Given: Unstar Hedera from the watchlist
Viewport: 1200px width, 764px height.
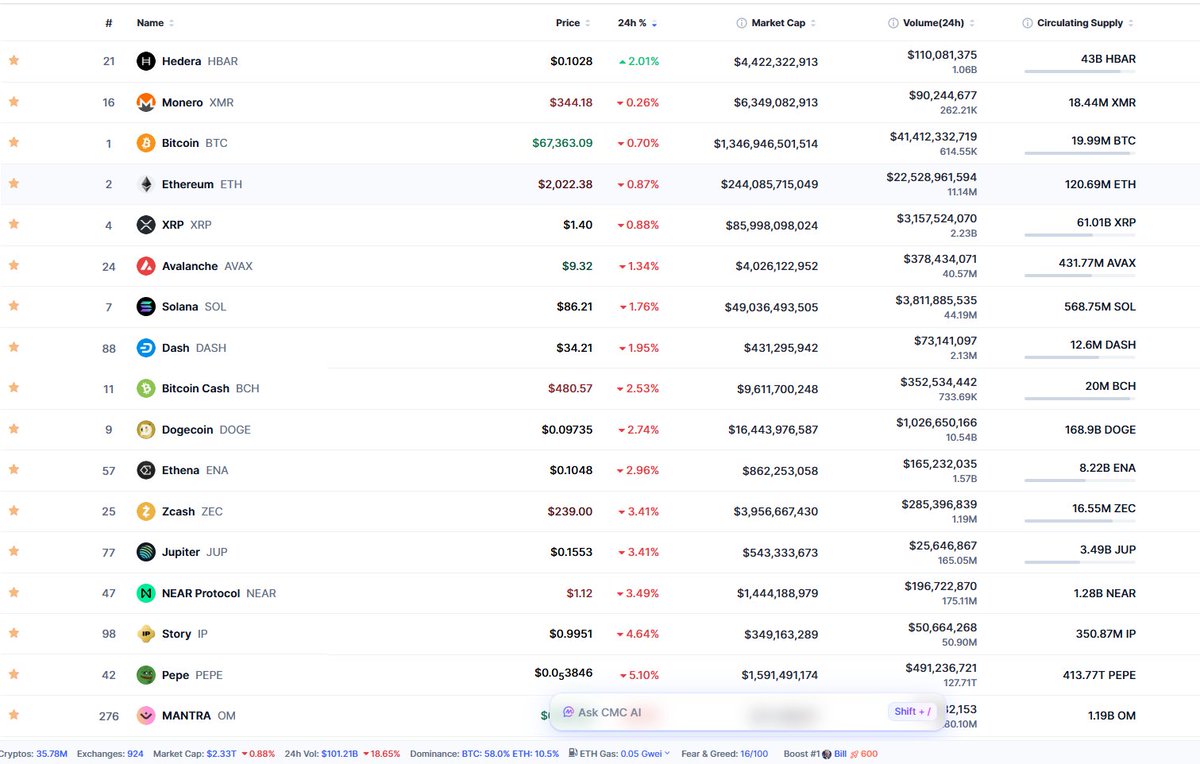Looking at the screenshot, I should pyautogui.click(x=14, y=61).
